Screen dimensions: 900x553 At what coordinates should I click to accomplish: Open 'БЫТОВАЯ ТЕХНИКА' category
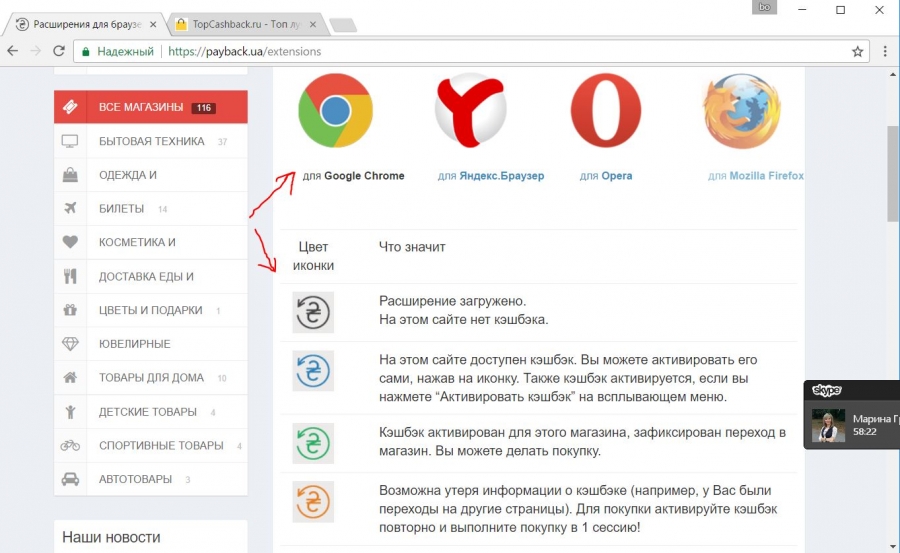pos(151,141)
